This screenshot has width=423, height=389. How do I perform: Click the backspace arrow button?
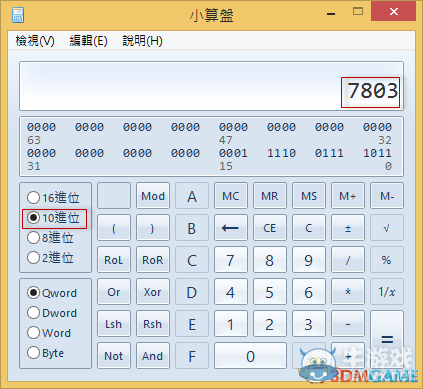231,228
